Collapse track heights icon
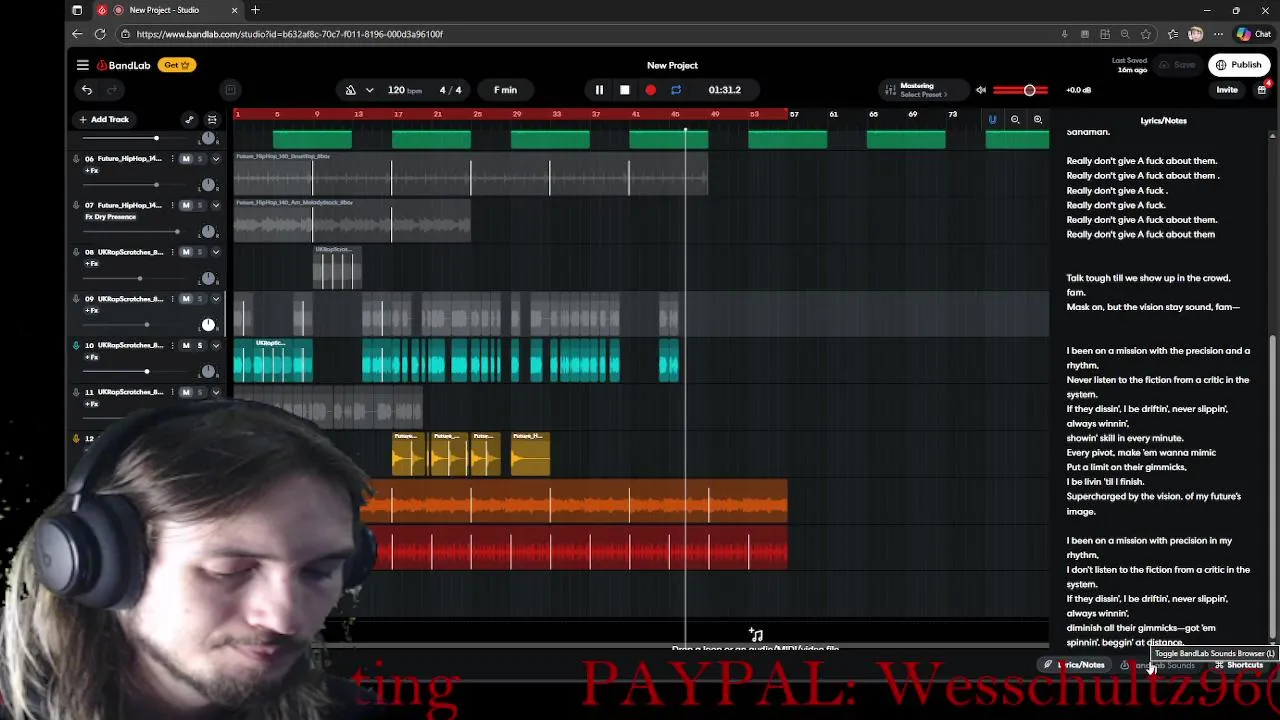Image resolution: width=1280 pixels, height=720 pixels. pyautogui.click(x=212, y=120)
